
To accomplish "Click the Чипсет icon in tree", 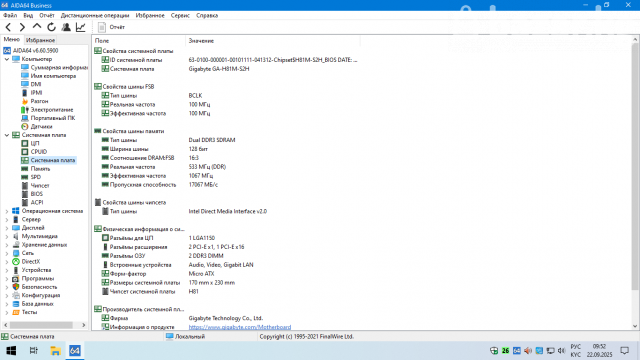I will point(25,186).
